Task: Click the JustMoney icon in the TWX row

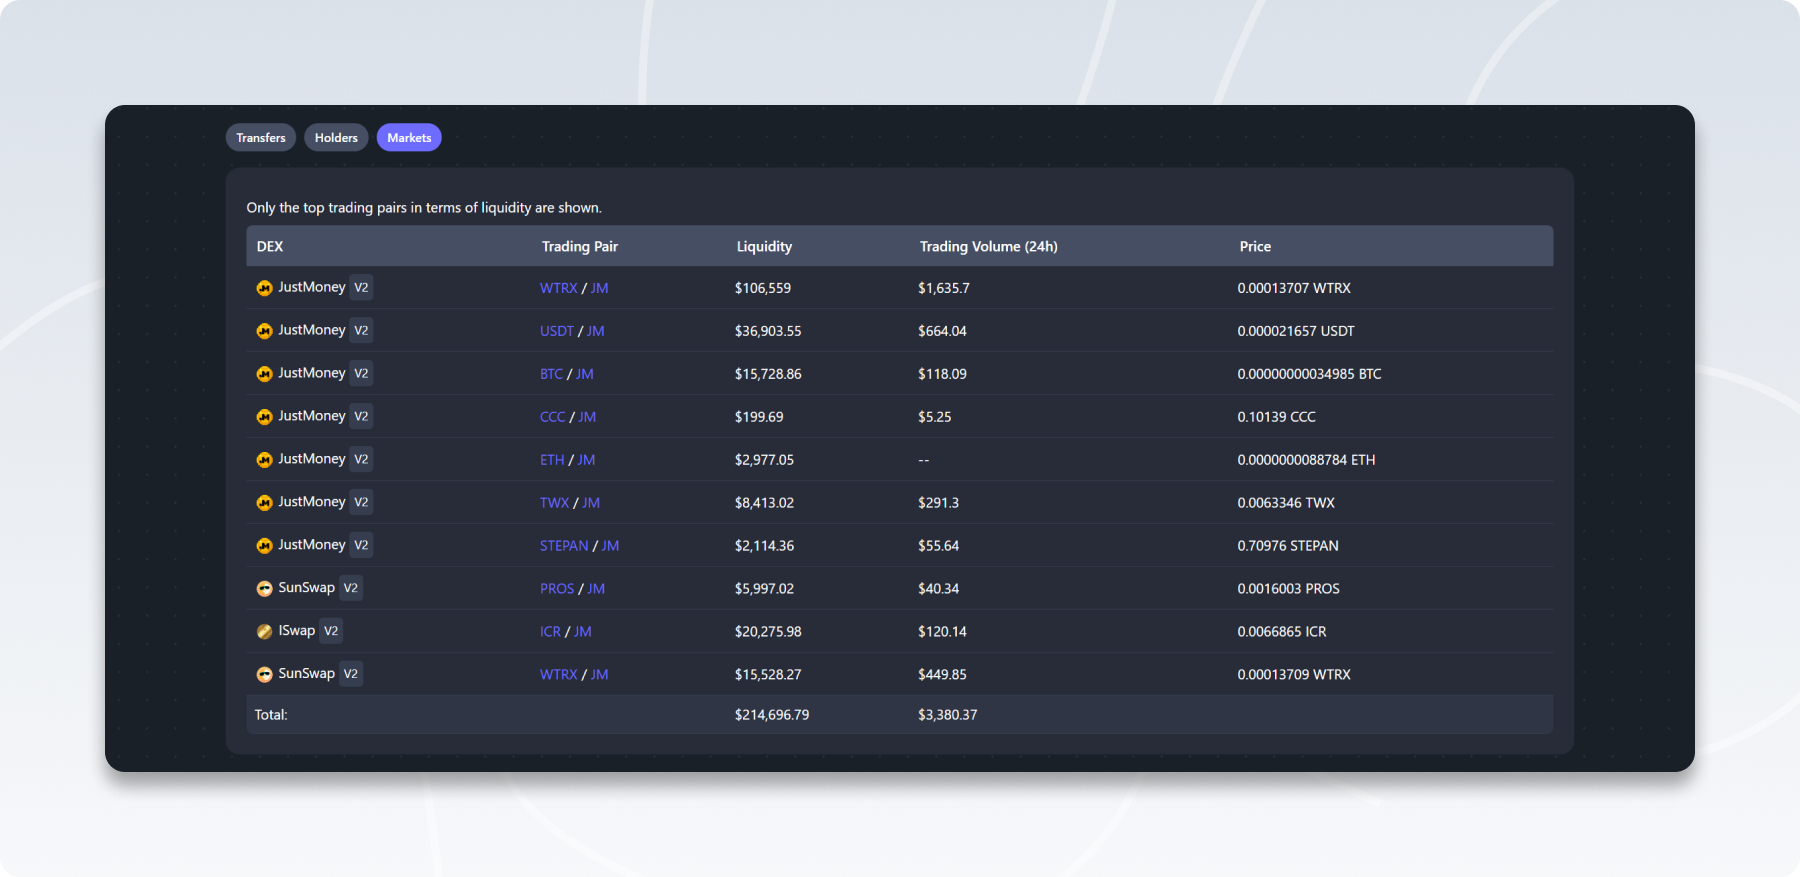Action: 264,503
